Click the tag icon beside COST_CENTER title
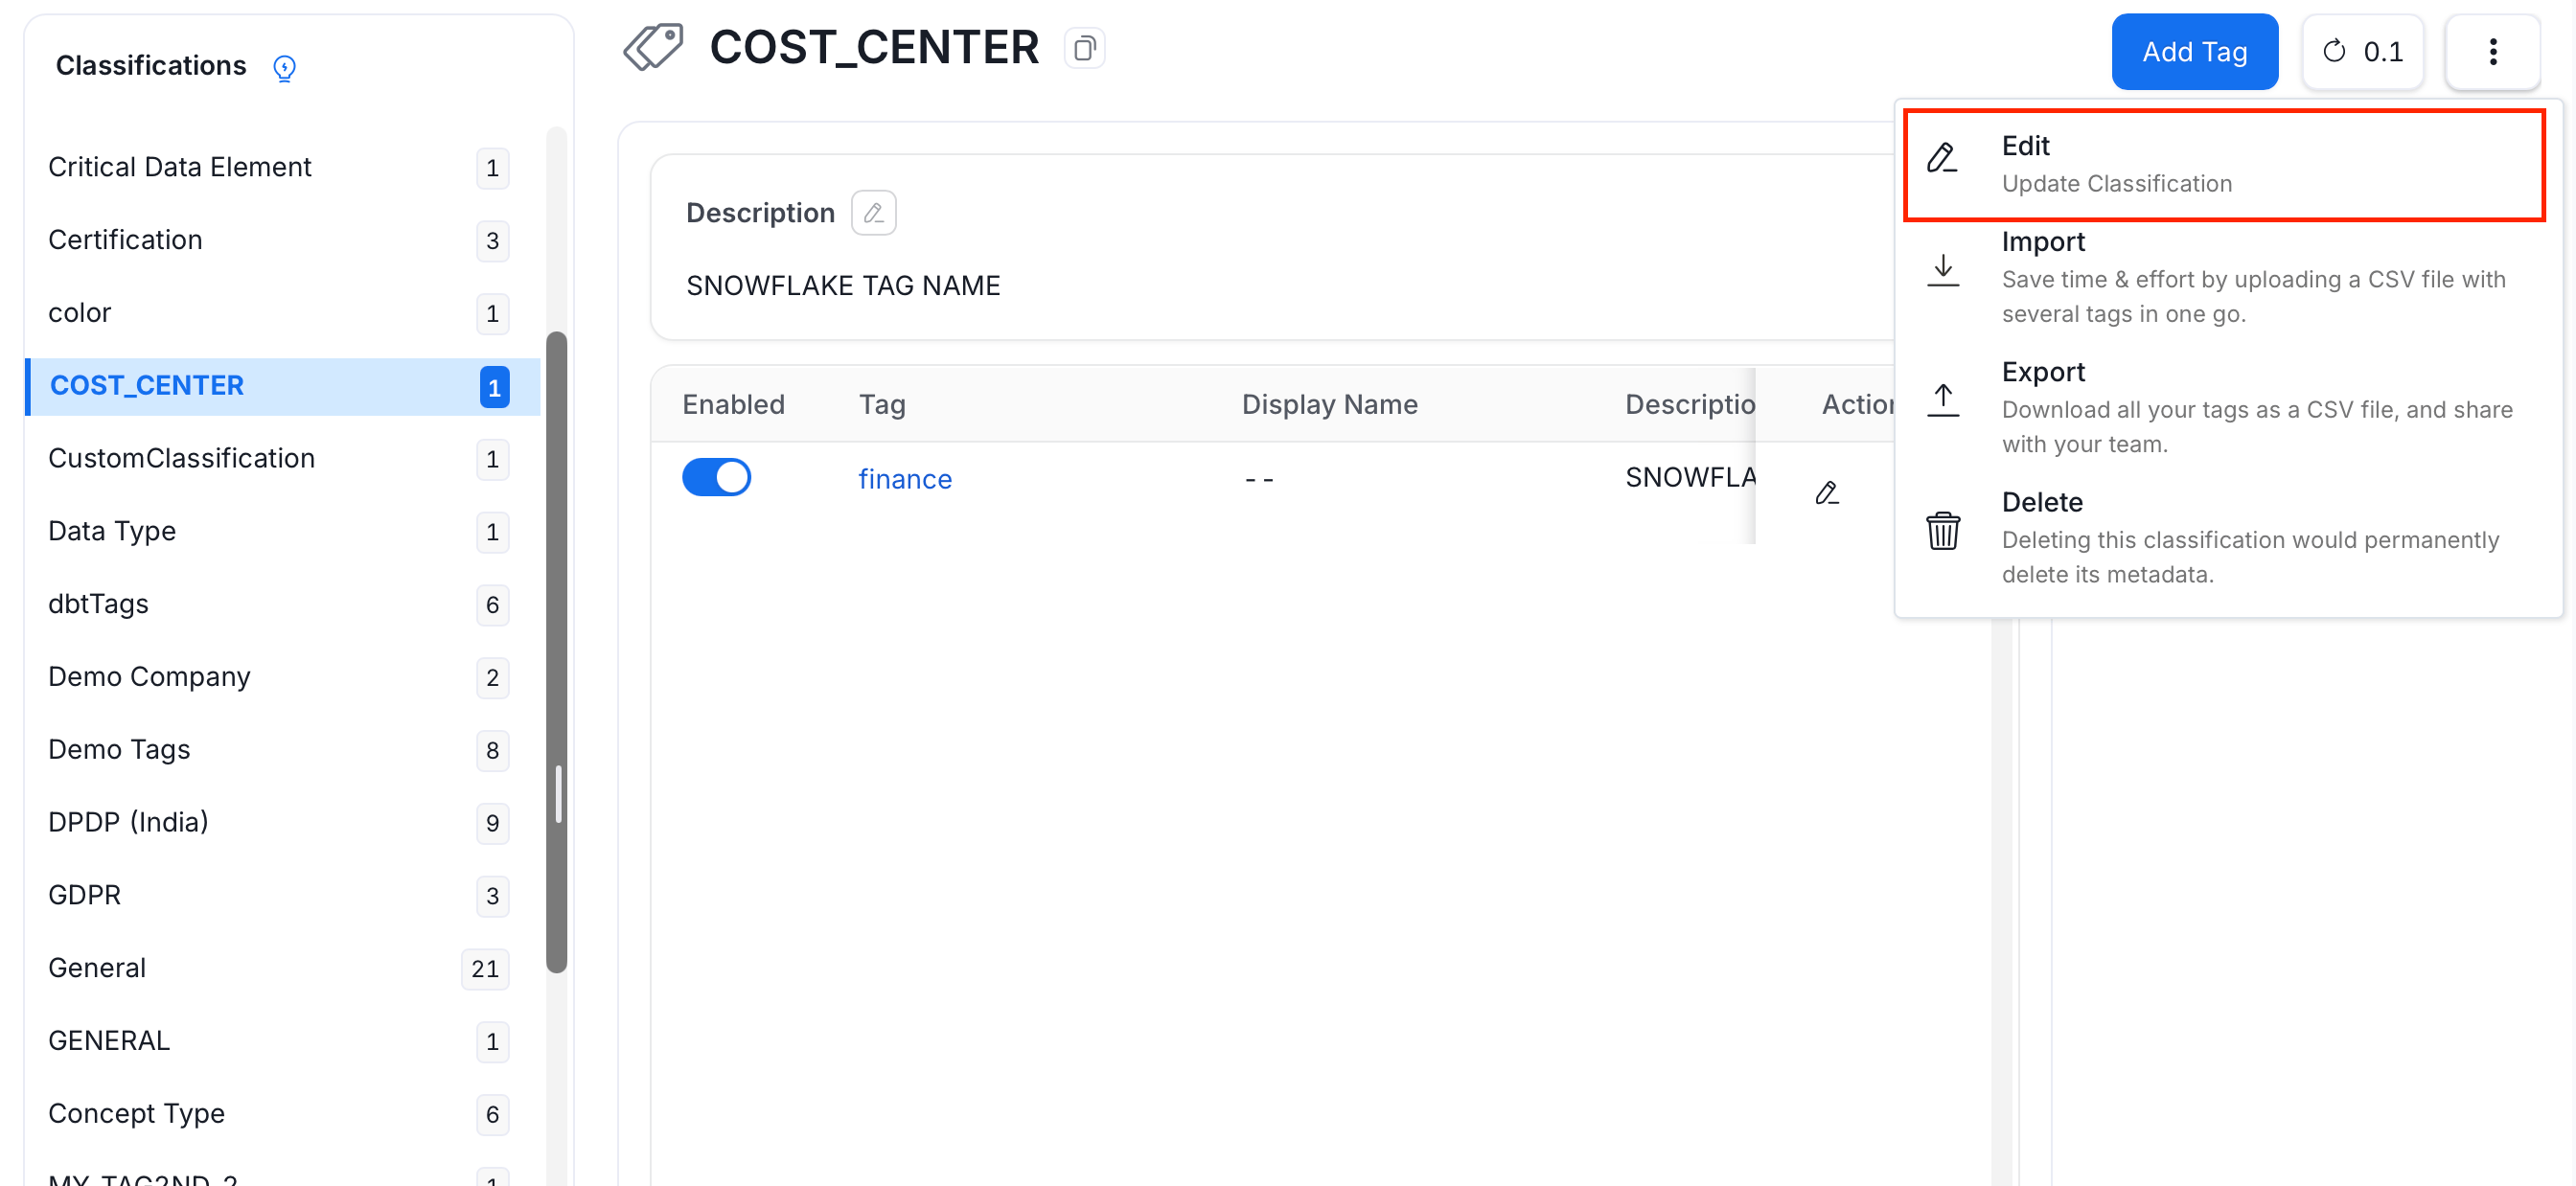The width and height of the screenshot is (2576, 1186). pyautogui.click(x=653, y=47)
